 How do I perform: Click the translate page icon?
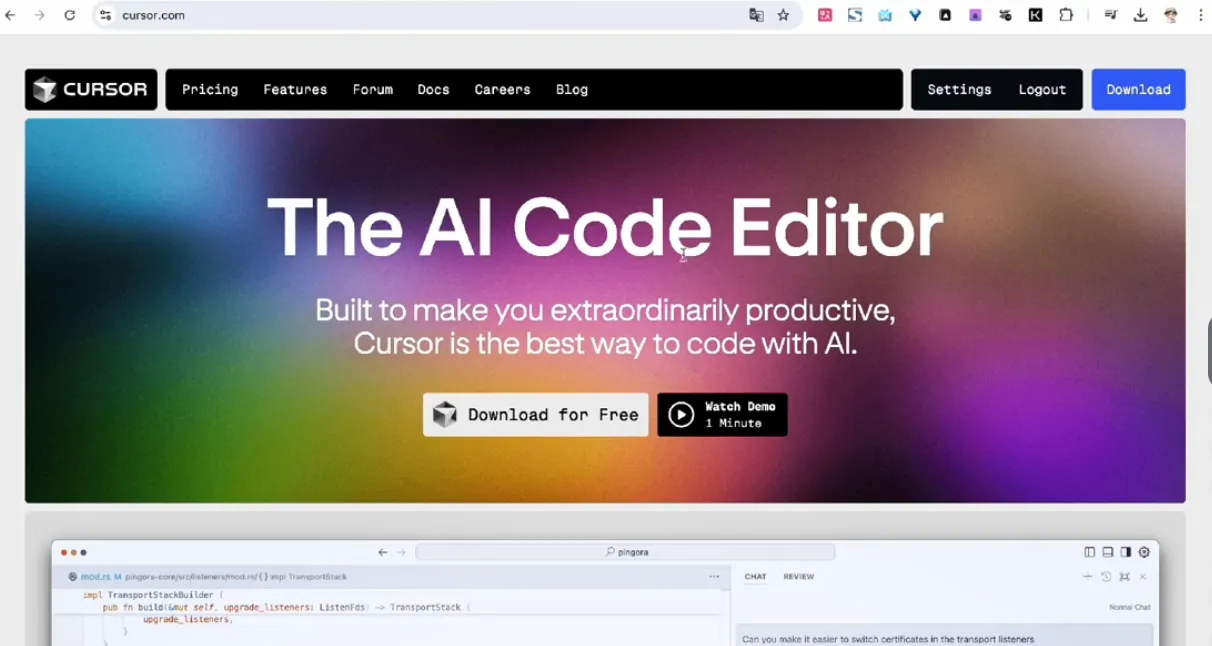(x=756, y=15)
